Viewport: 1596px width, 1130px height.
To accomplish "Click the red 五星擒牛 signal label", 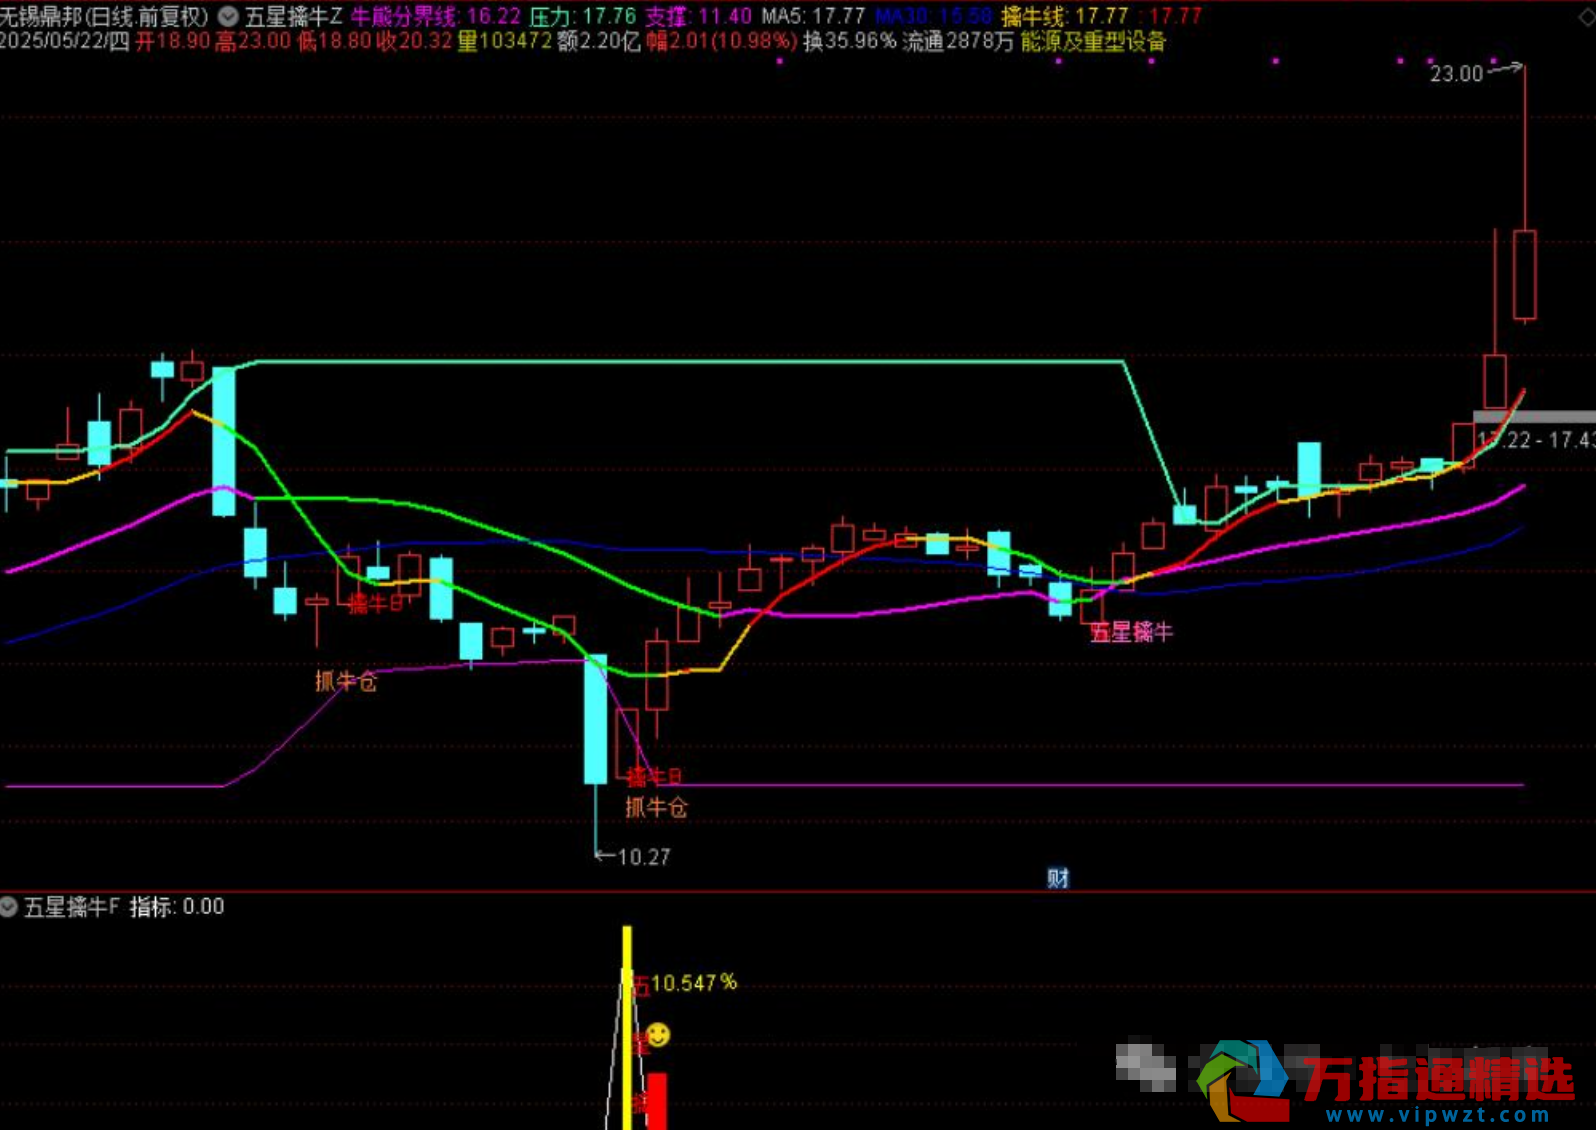I will (x=1132, y=632).
